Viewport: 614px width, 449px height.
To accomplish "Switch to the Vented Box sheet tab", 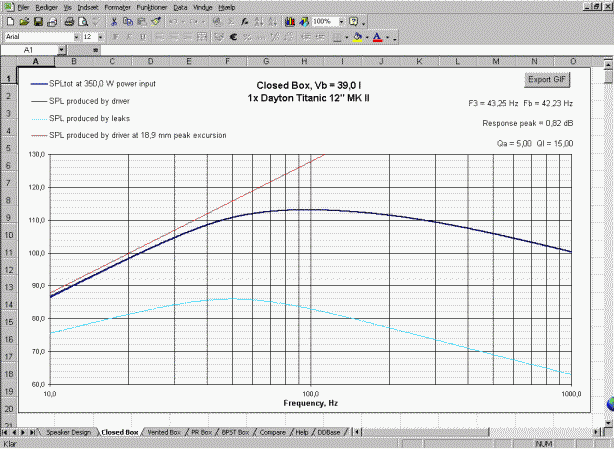I will 164,432.
